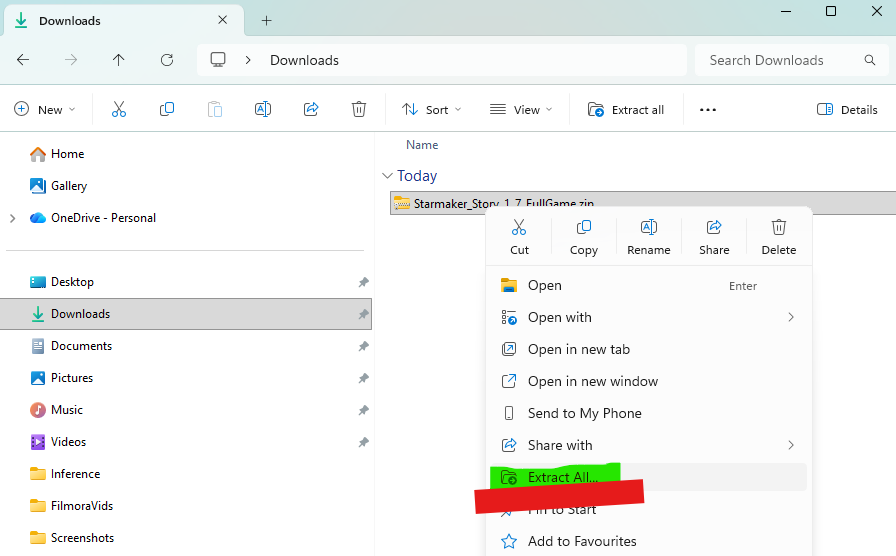The image size is (896, 556).
Task: Open Gallery in the sidebar
Action: [58, 186]
